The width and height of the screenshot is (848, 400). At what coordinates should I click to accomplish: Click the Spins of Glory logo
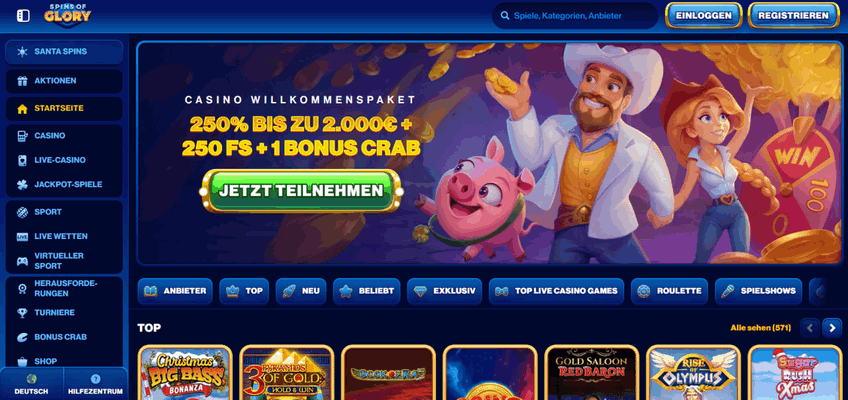[x=68, y=15]
